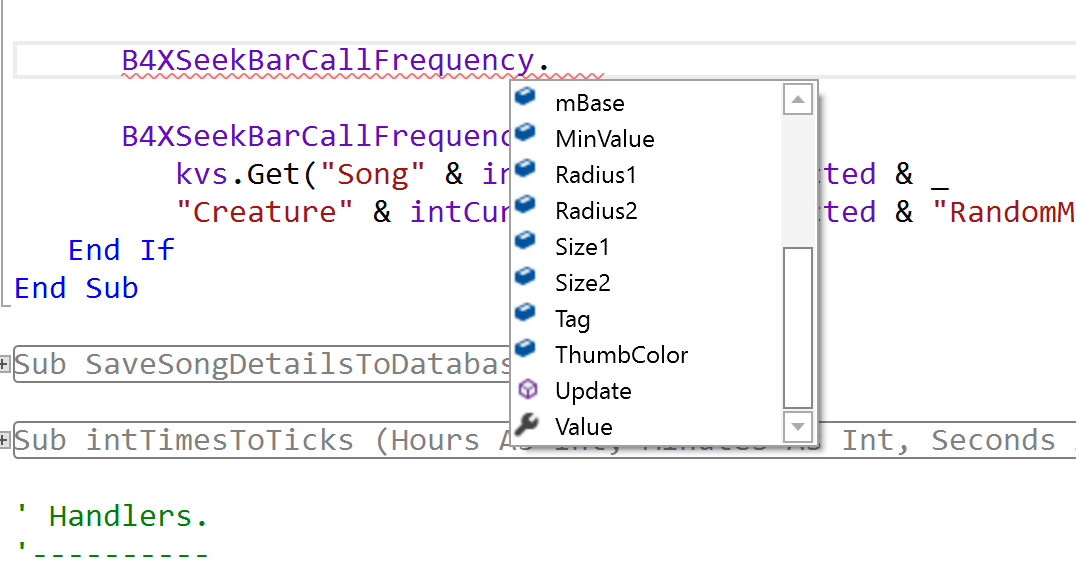Click the field icon beside Tag
Viewport: 1076px width, 576px height.
(x=526, y=317)
